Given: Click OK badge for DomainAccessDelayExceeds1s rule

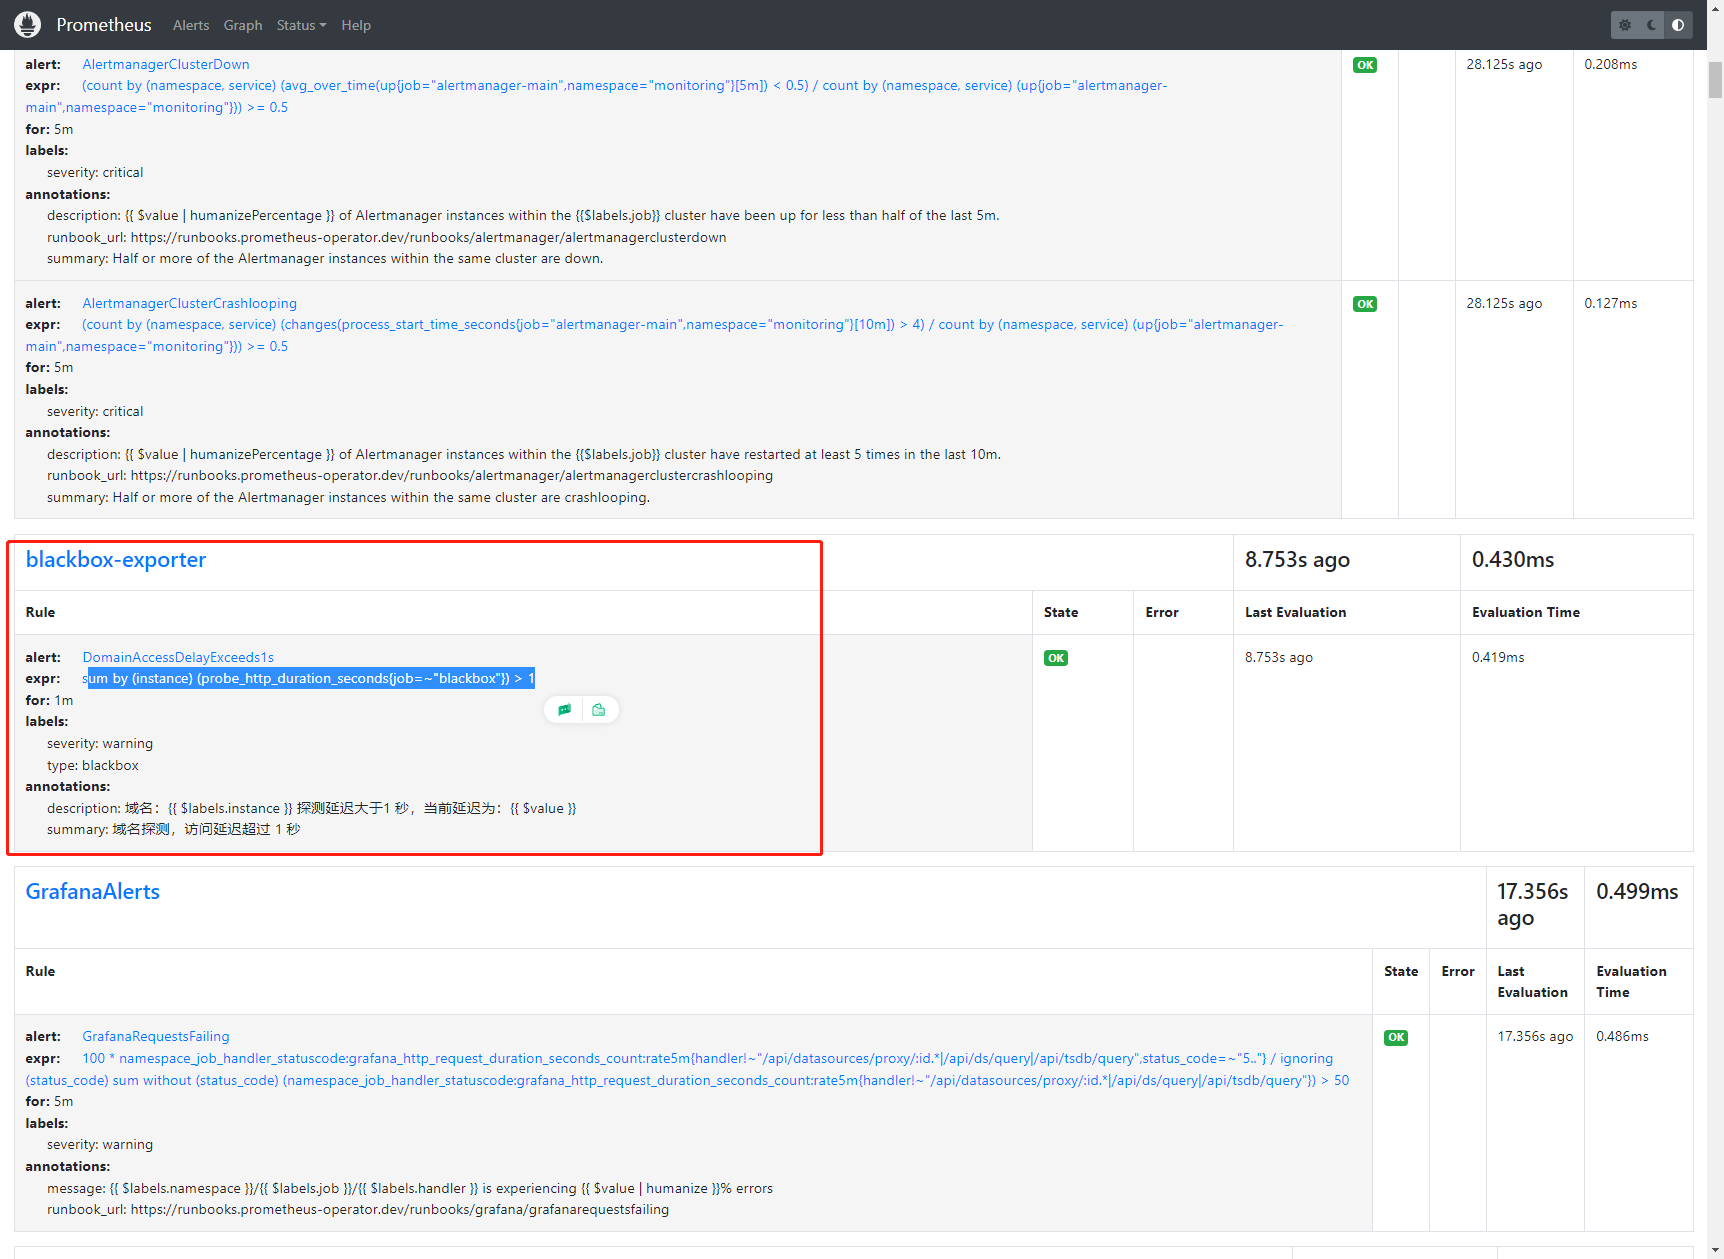Looking at the screenshot, I should click(x=1056, y=658).
